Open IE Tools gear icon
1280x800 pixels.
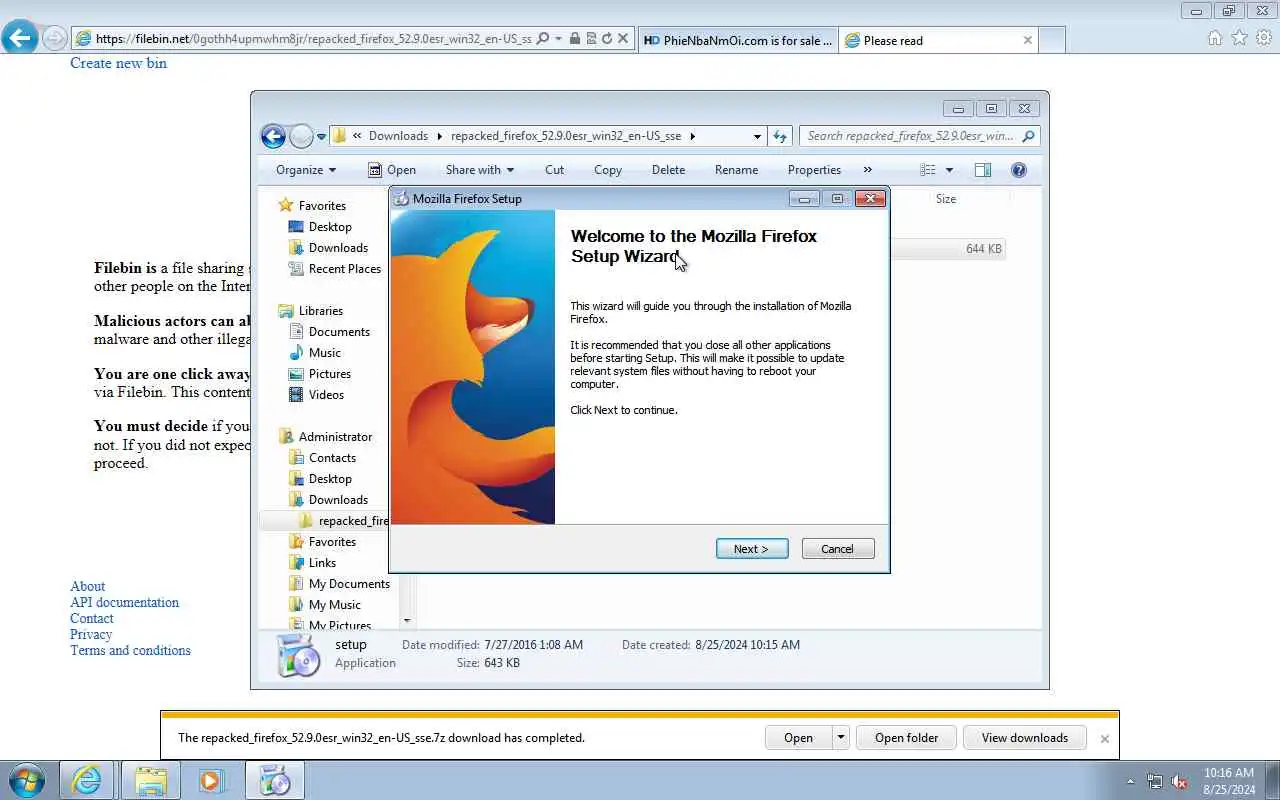pos(1263,38)
